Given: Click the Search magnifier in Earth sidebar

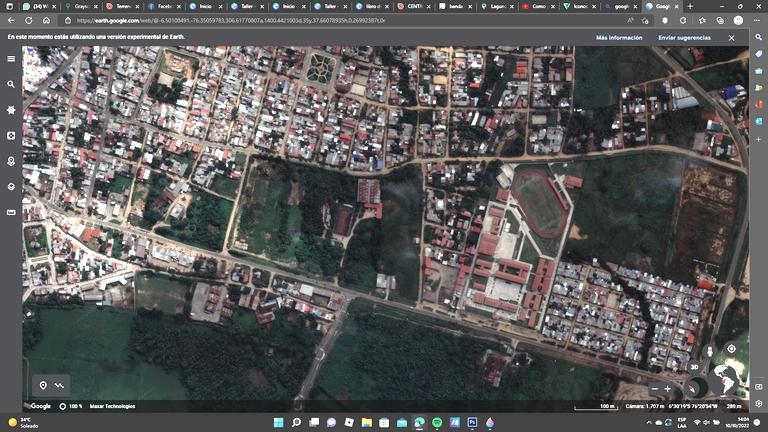Looking at the screenshot, I should click(x=11, y=84).
